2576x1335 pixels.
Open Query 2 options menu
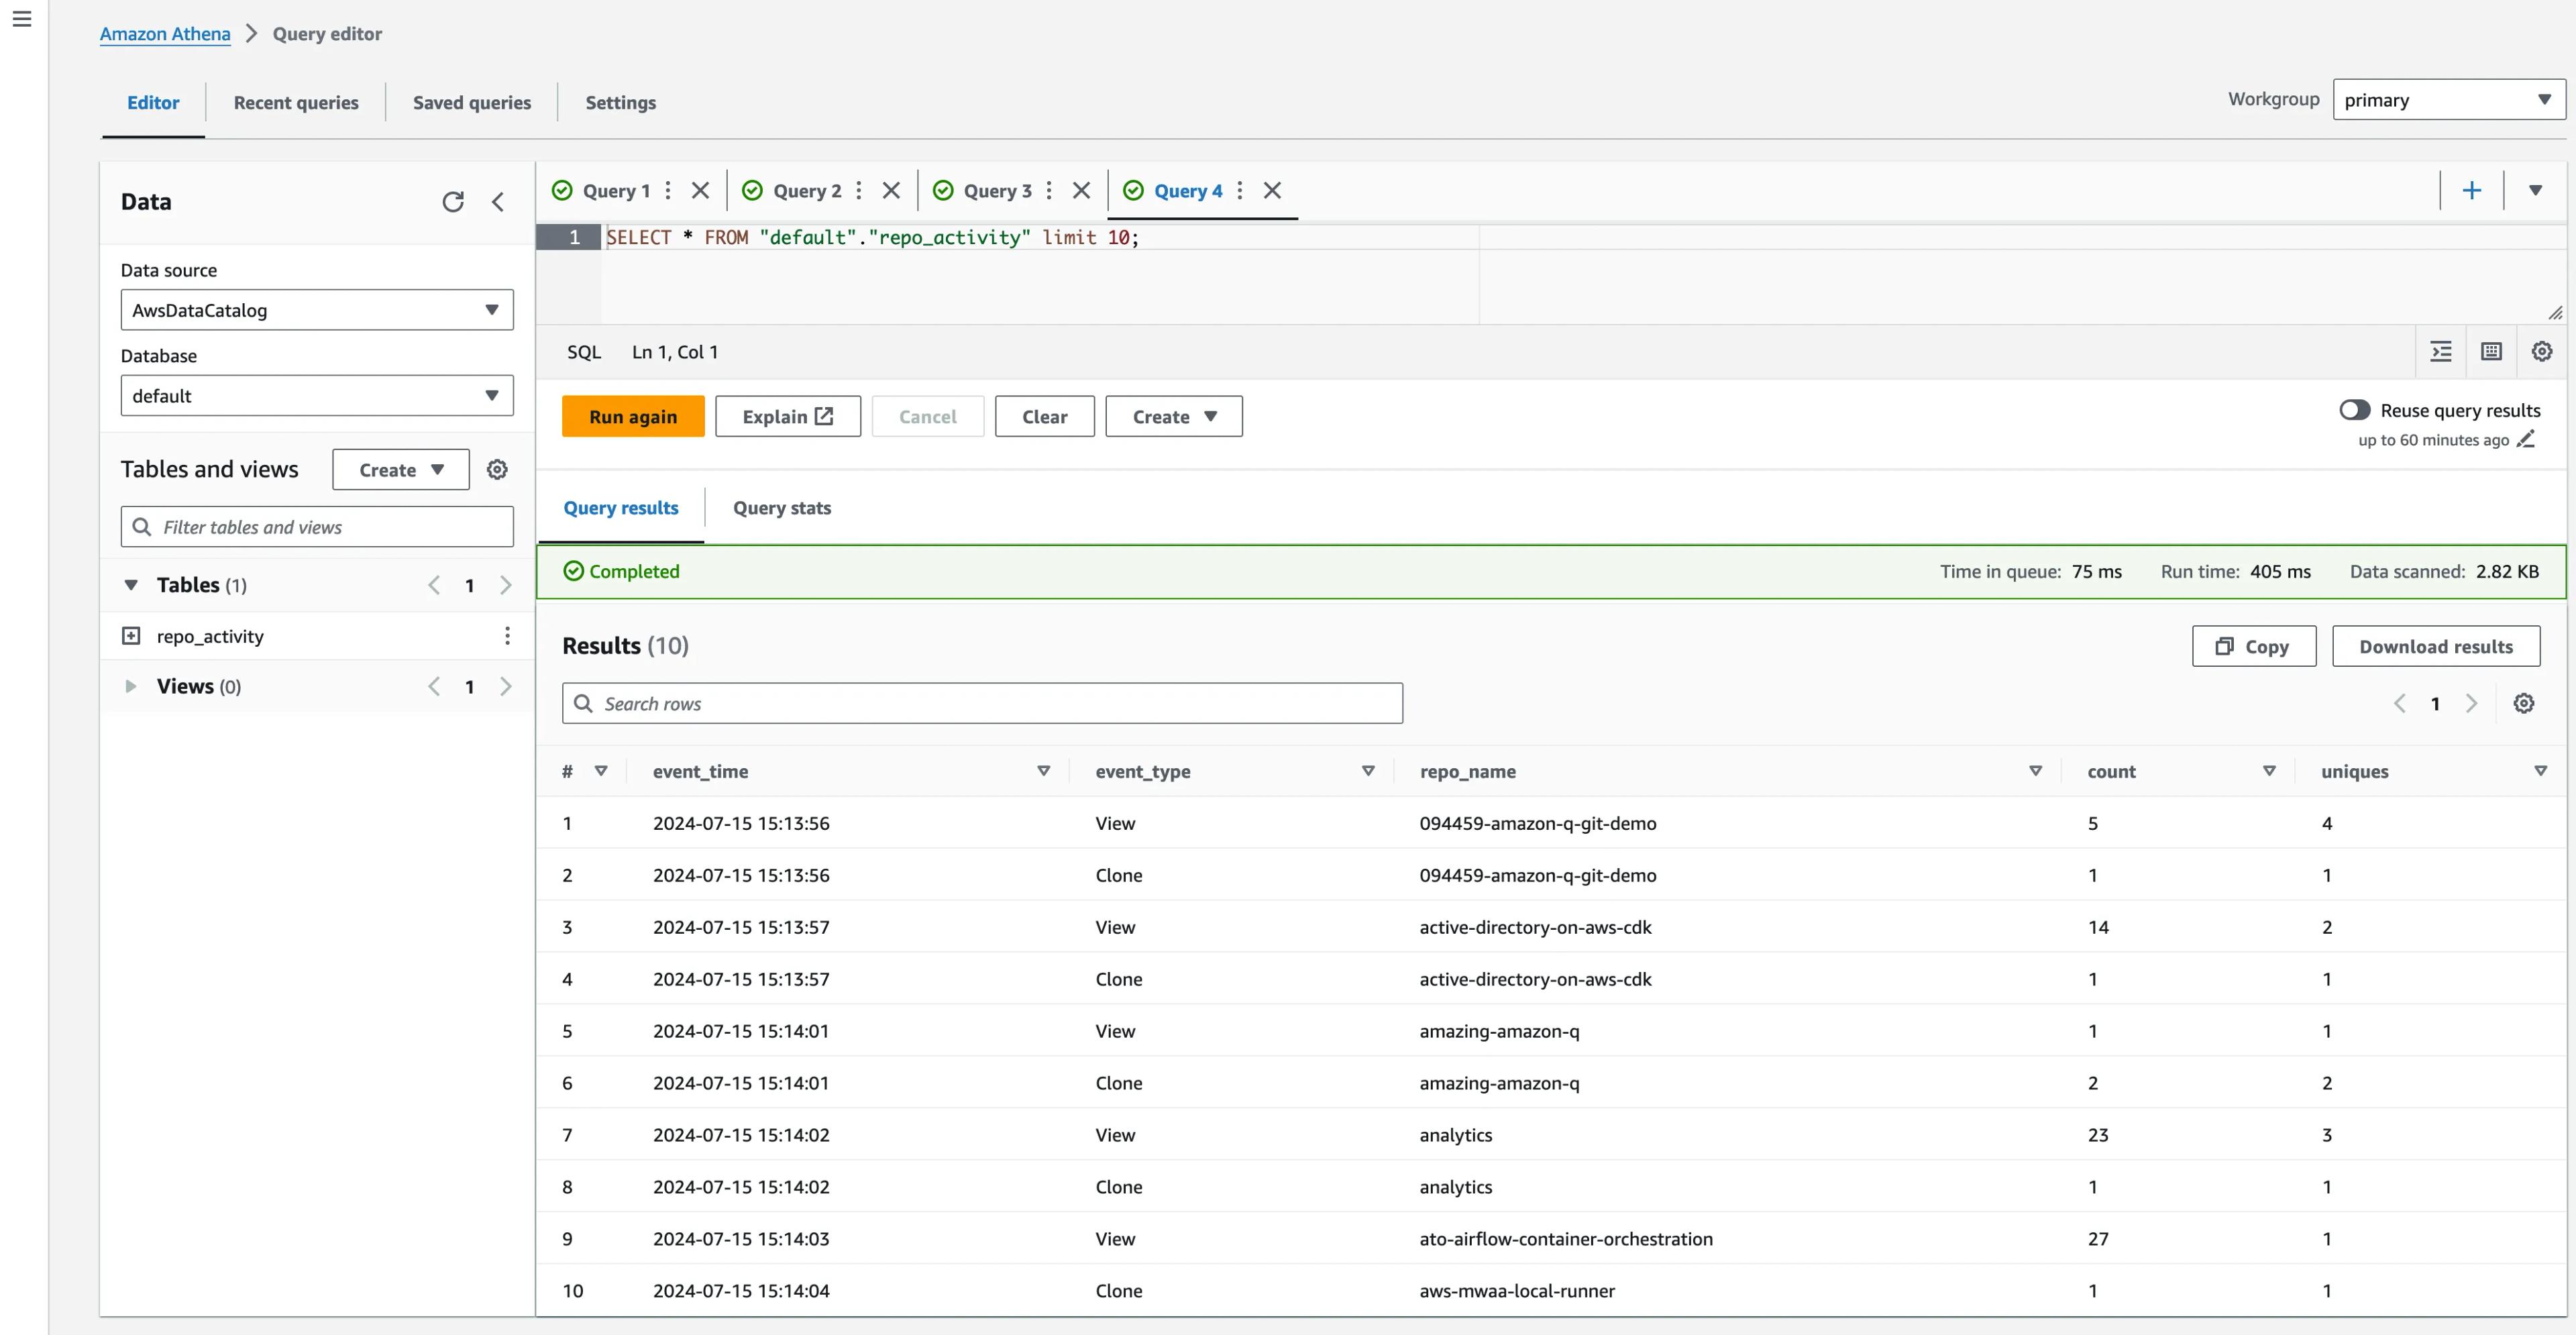[859, 190]
